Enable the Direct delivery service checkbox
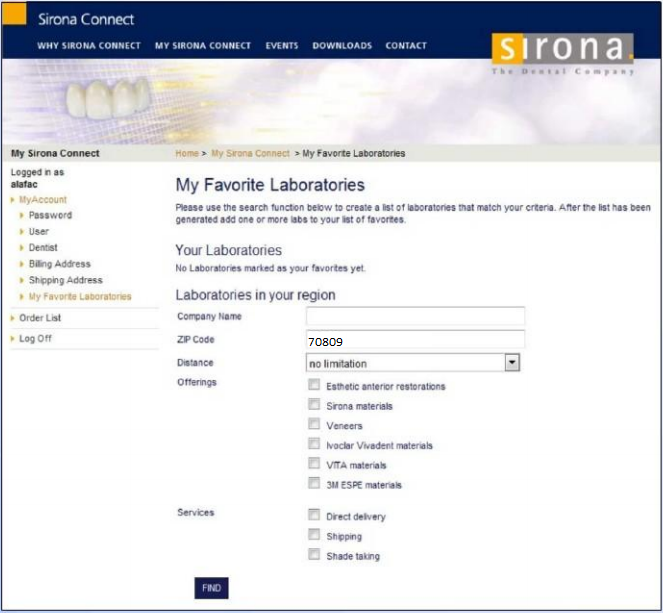This screenshot has width=665, height=614. coord(314,515)
